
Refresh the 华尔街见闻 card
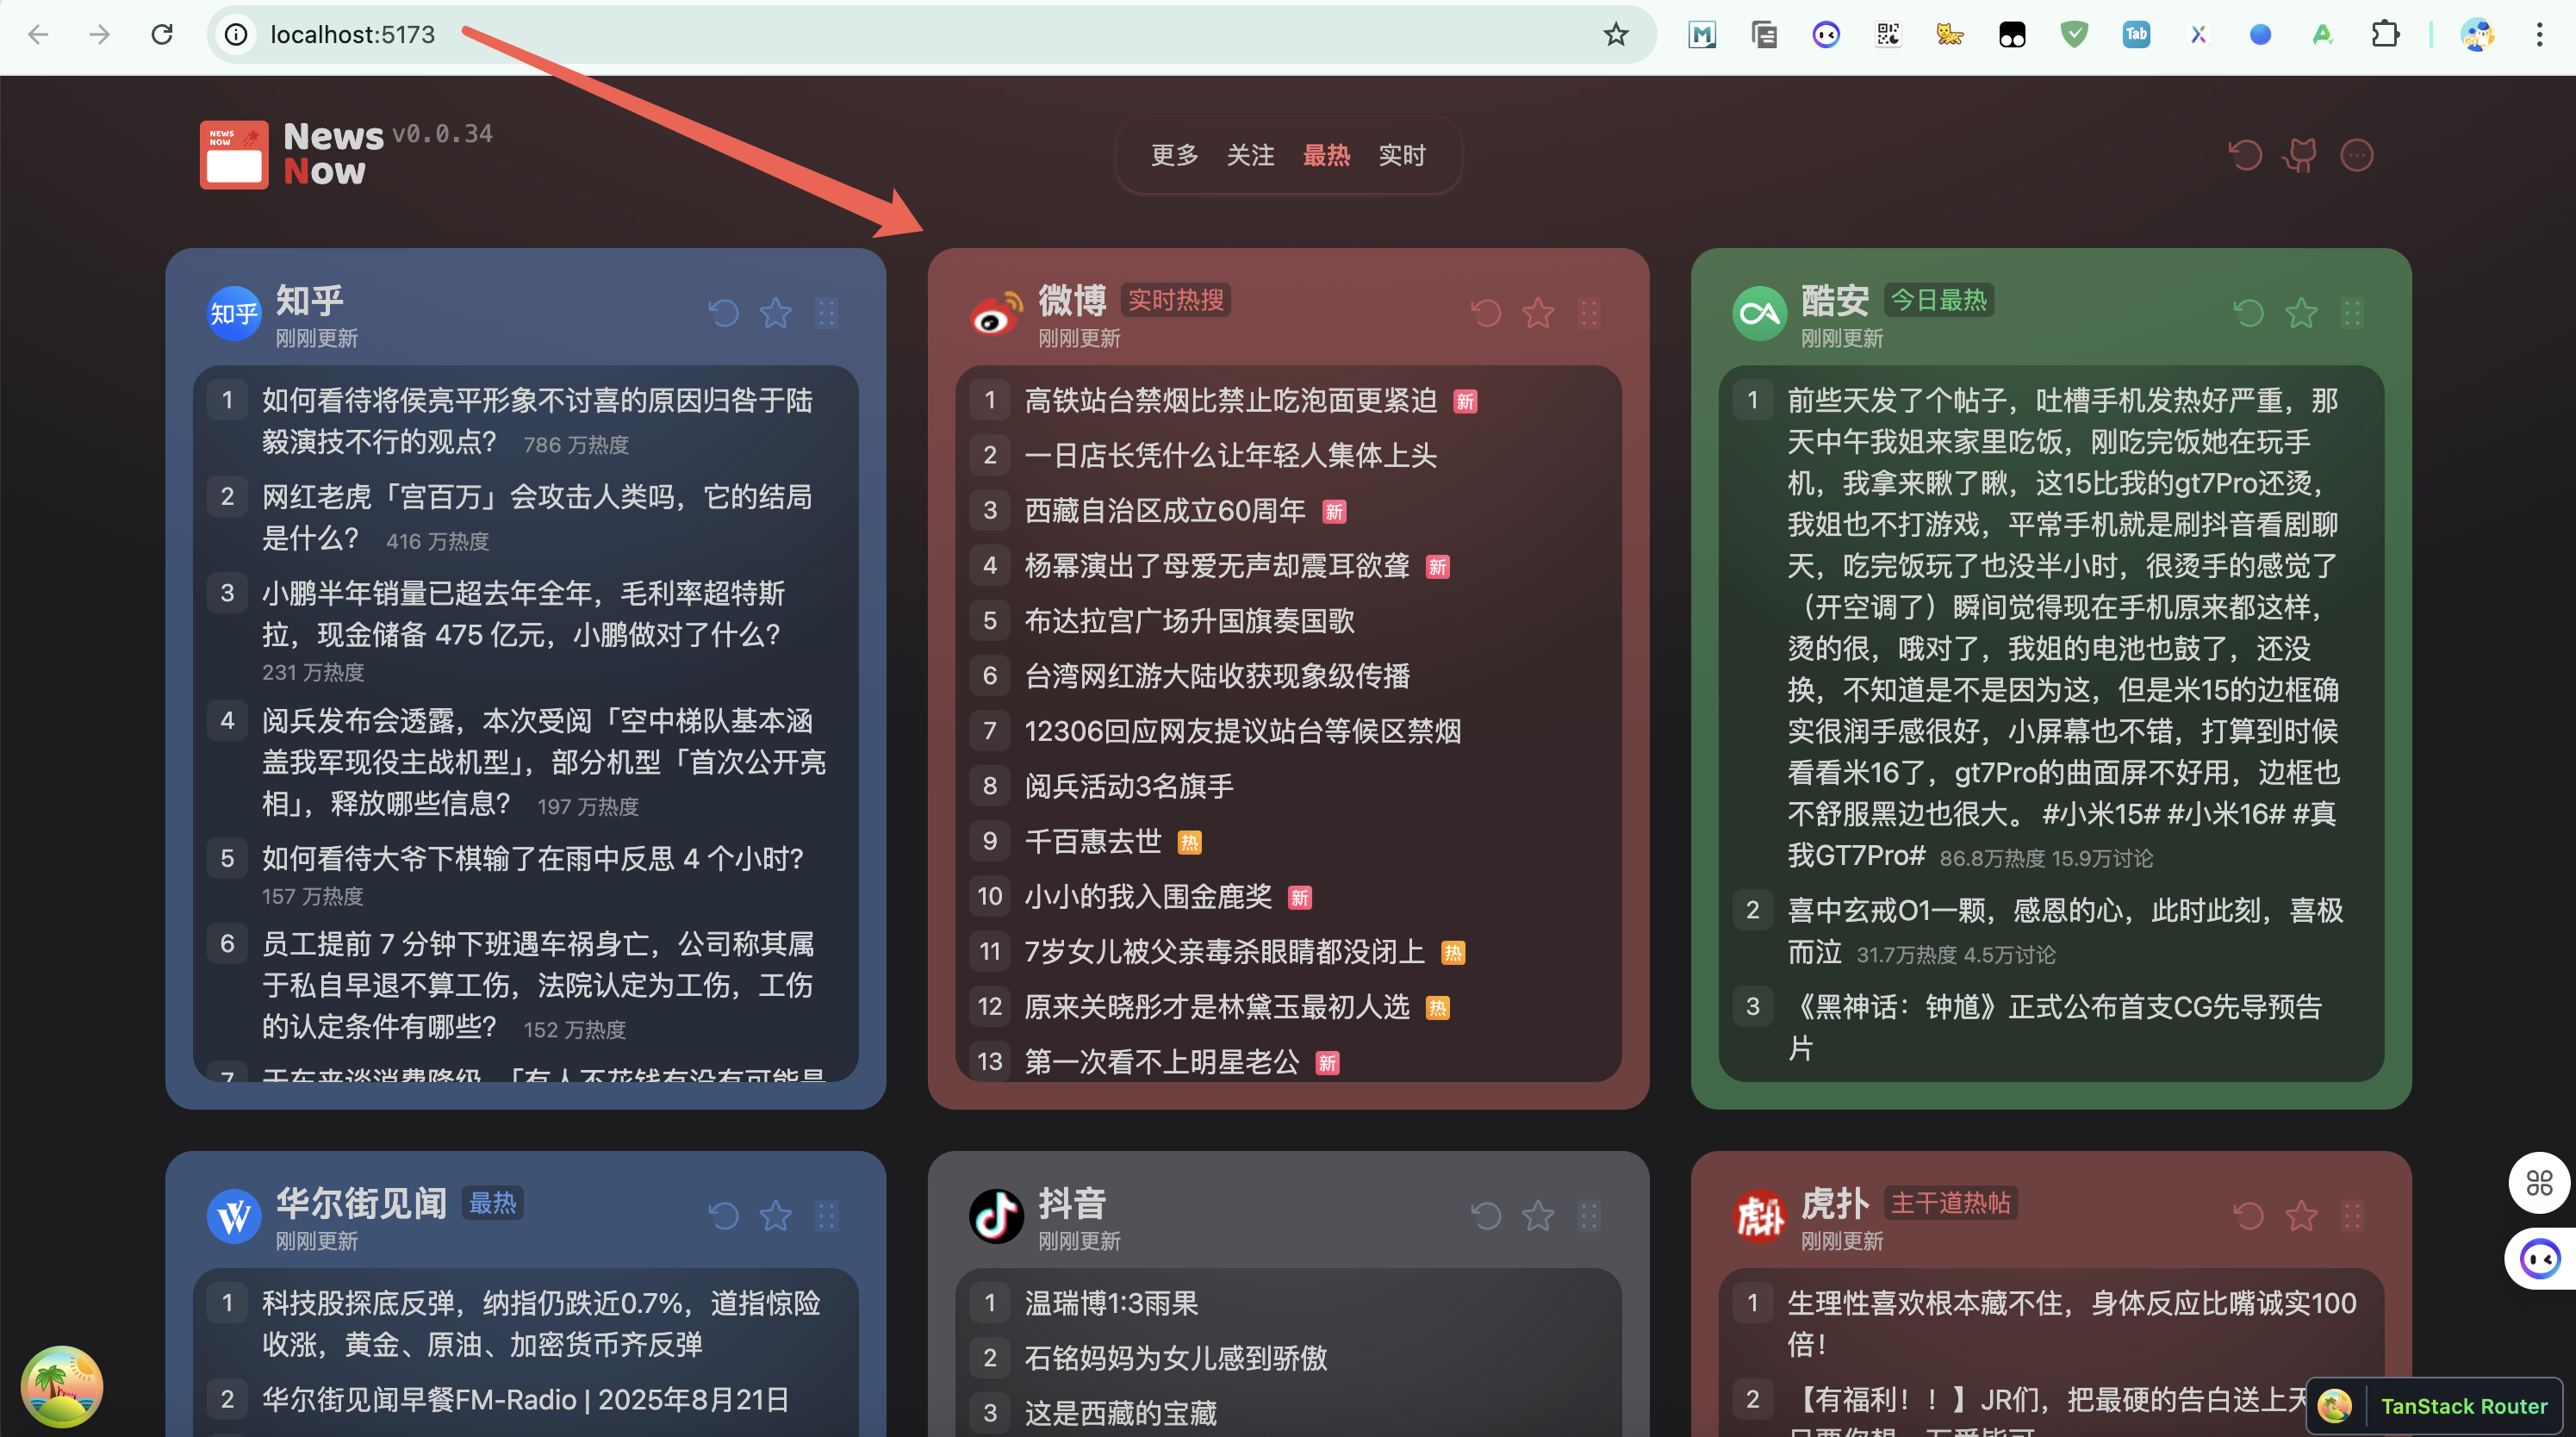723,1216
